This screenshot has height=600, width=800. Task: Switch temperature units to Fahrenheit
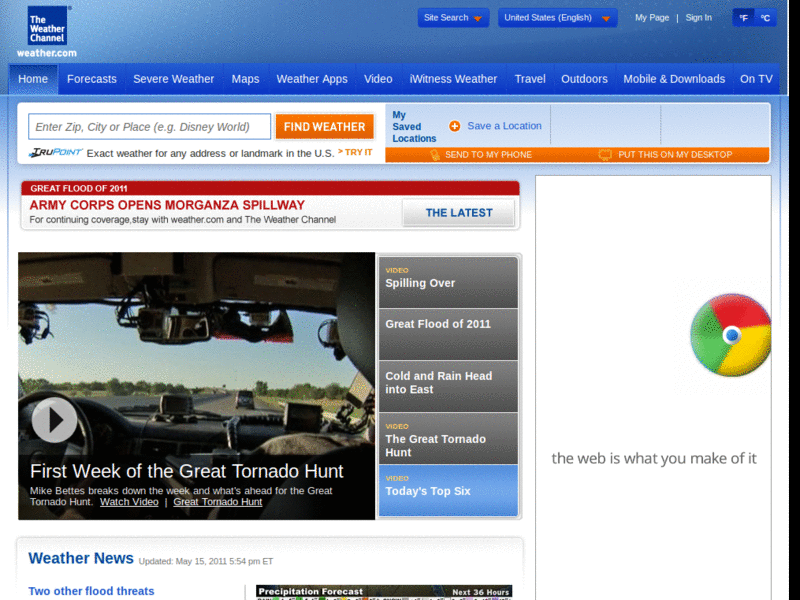(744, 18)
